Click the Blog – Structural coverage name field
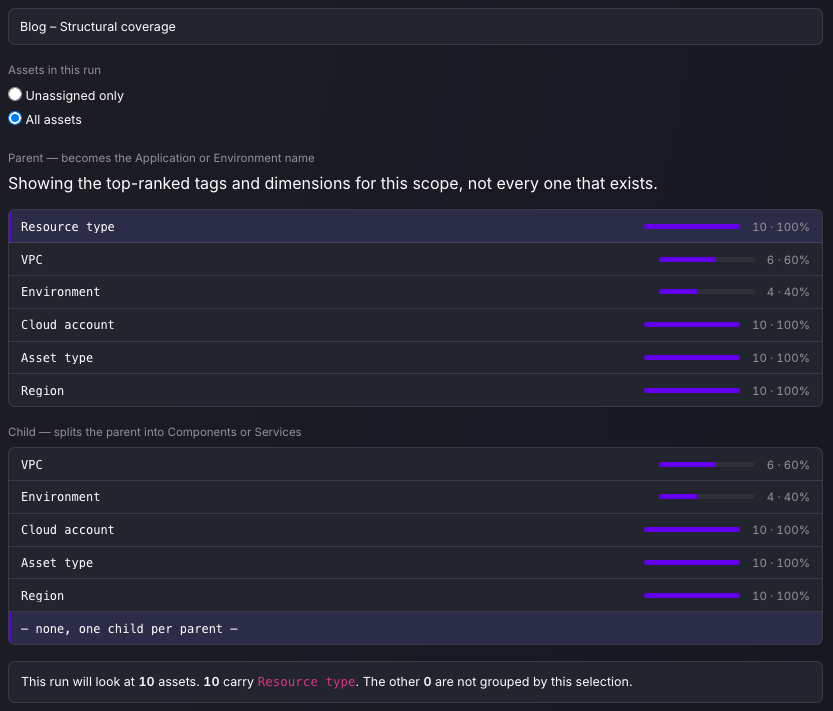This screenshot has width=833, height=711. click(415, 27)
